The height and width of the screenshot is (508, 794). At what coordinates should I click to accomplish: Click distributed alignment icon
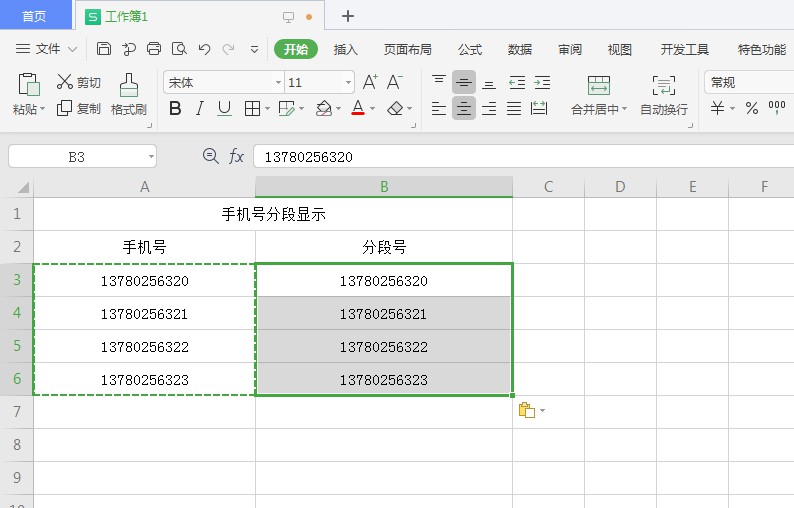[x=539, y=108]
